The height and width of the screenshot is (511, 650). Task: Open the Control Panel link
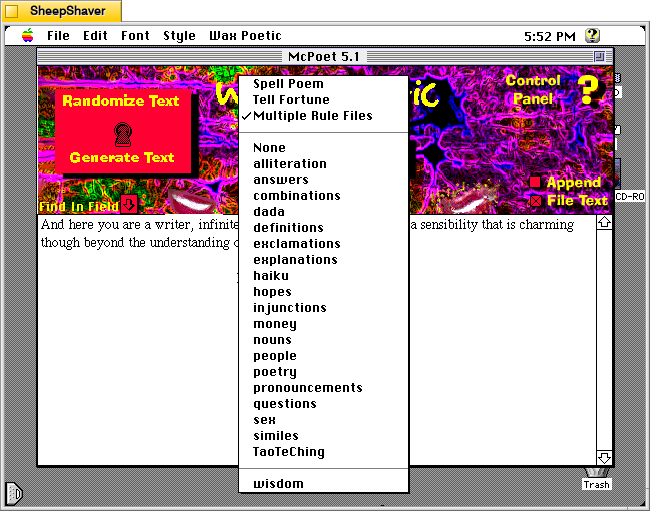click(x=533, y=90)
